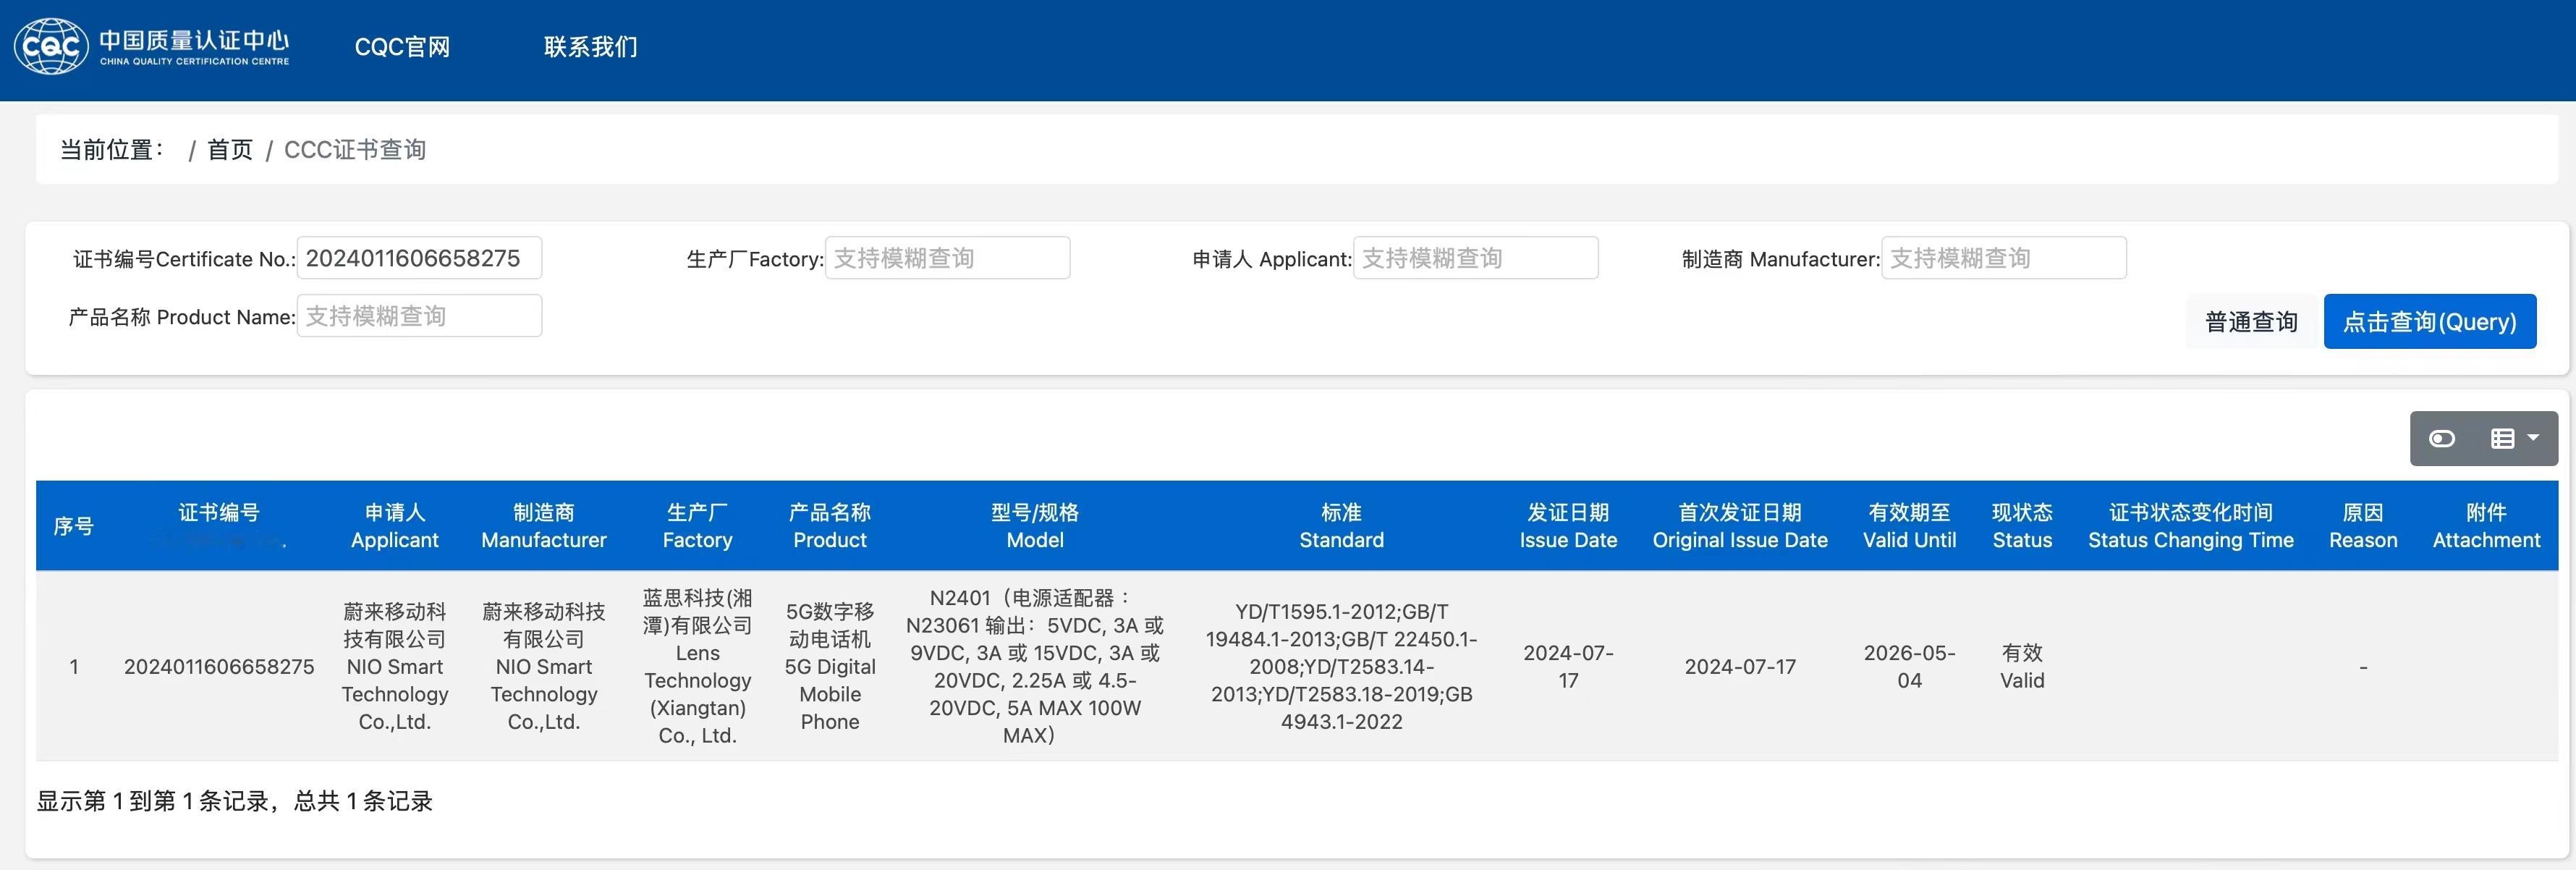This screenshot has width=2576, height=870.
Task: Click the CQC globe logo
Action: (51, 46)
